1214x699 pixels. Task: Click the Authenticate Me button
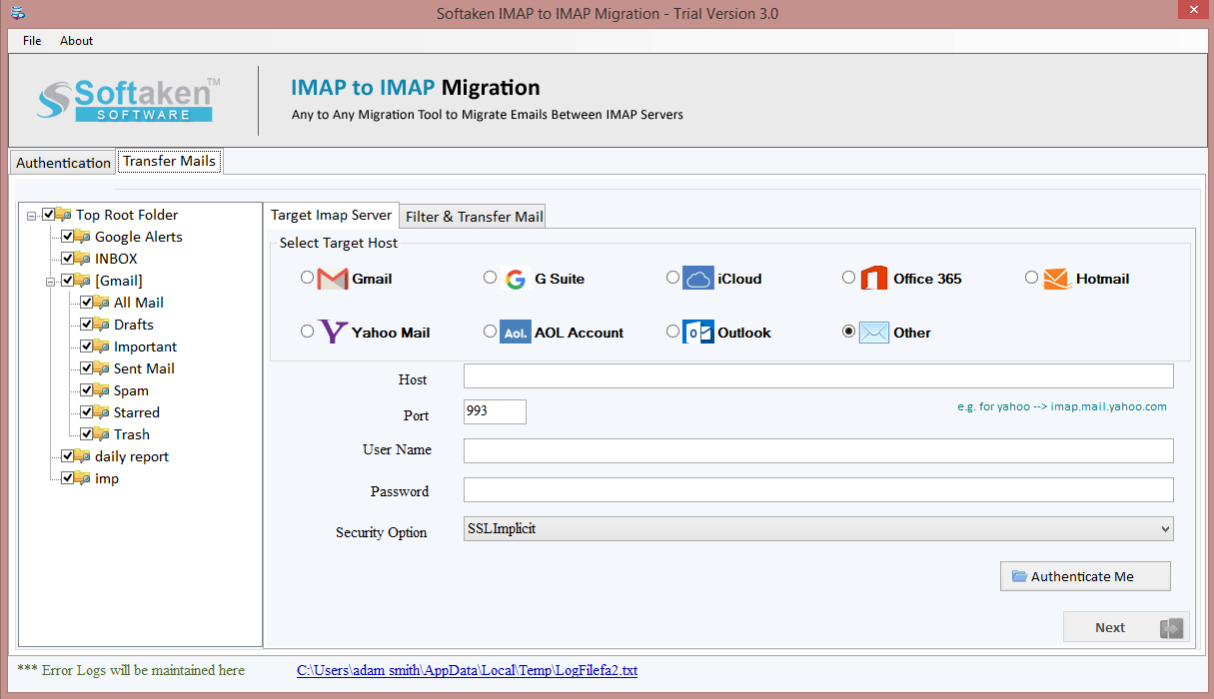(1085, 576)
